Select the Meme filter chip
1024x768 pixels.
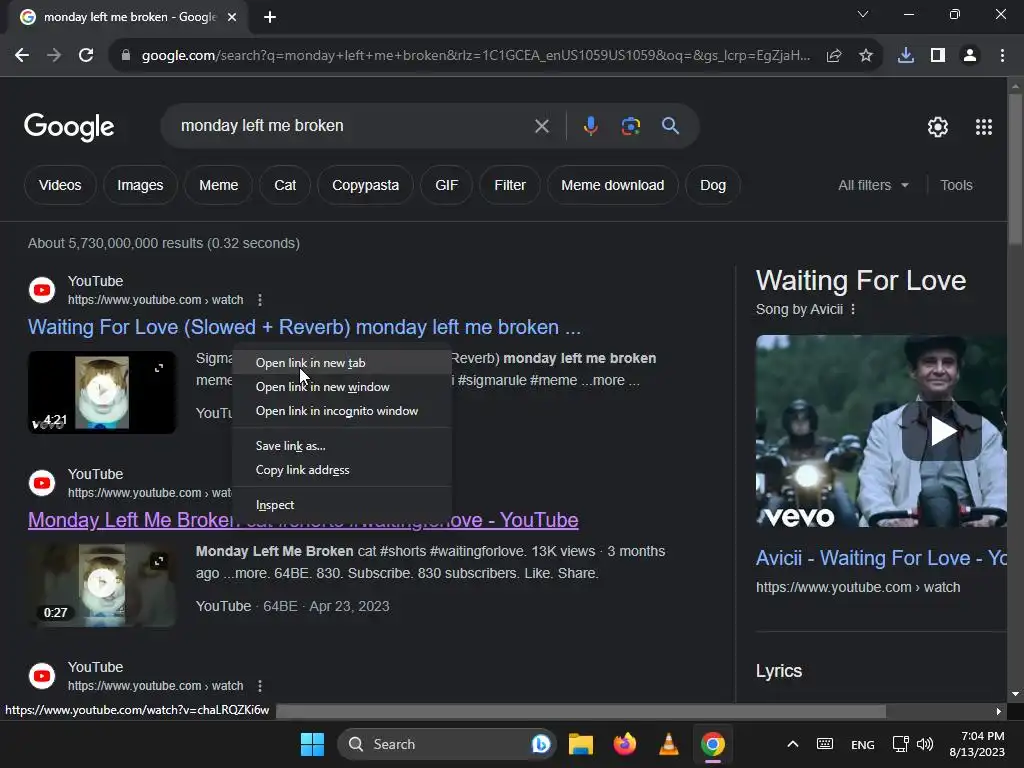click(x=219, y=185)
